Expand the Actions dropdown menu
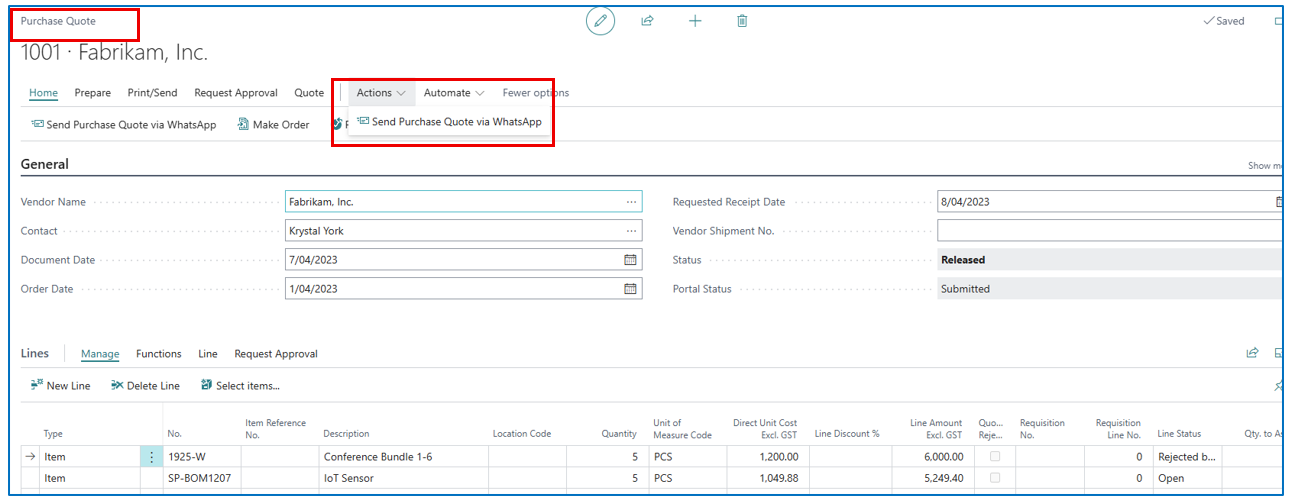Image resolution: width=1294 pixels, height=500 pixels. click(x=381, y=93)
